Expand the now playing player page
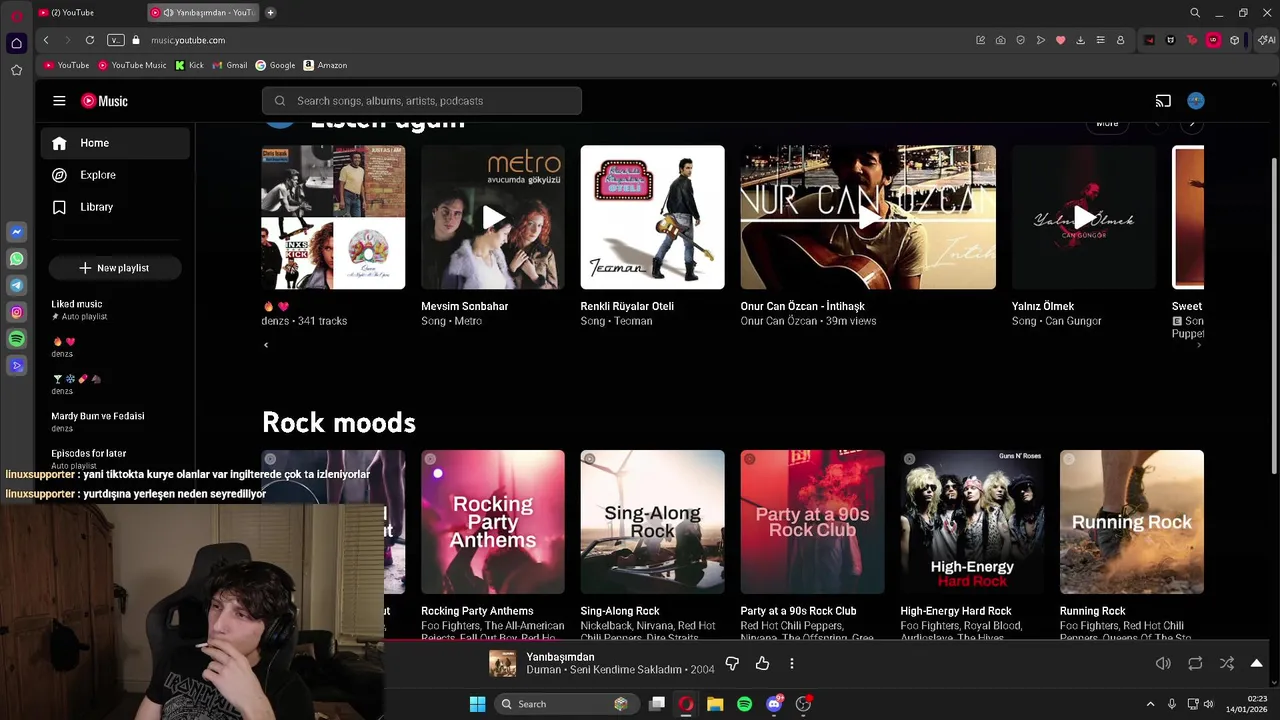The image size is (1280, 720). (1257, 664)
